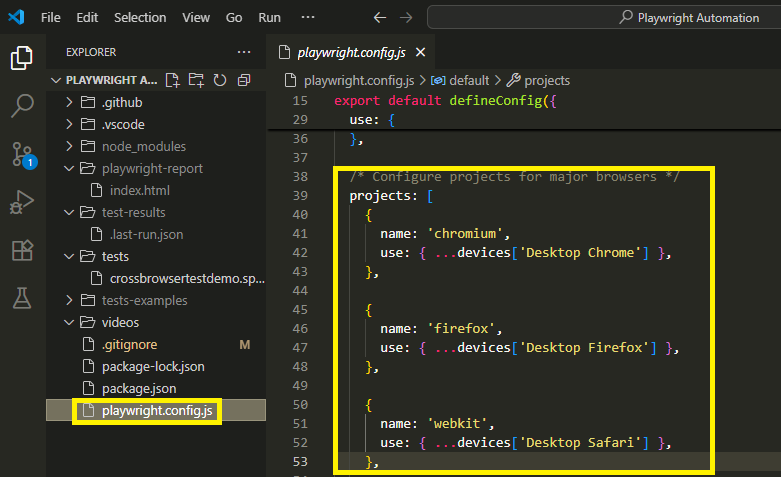Collapse the test-results folder
This screenshot has height=477, width=781.
point(69,212)
